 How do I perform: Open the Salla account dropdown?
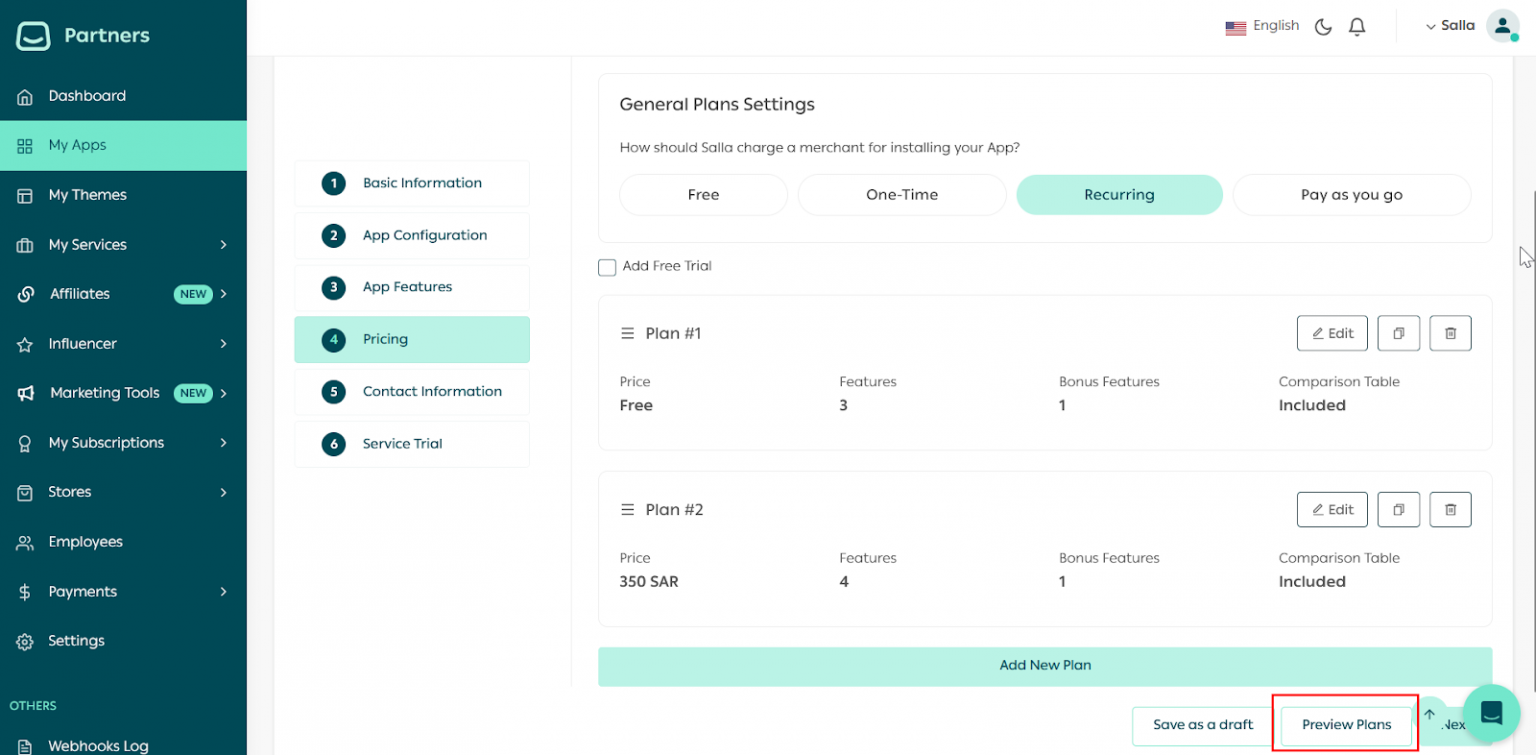(1449, 25)
